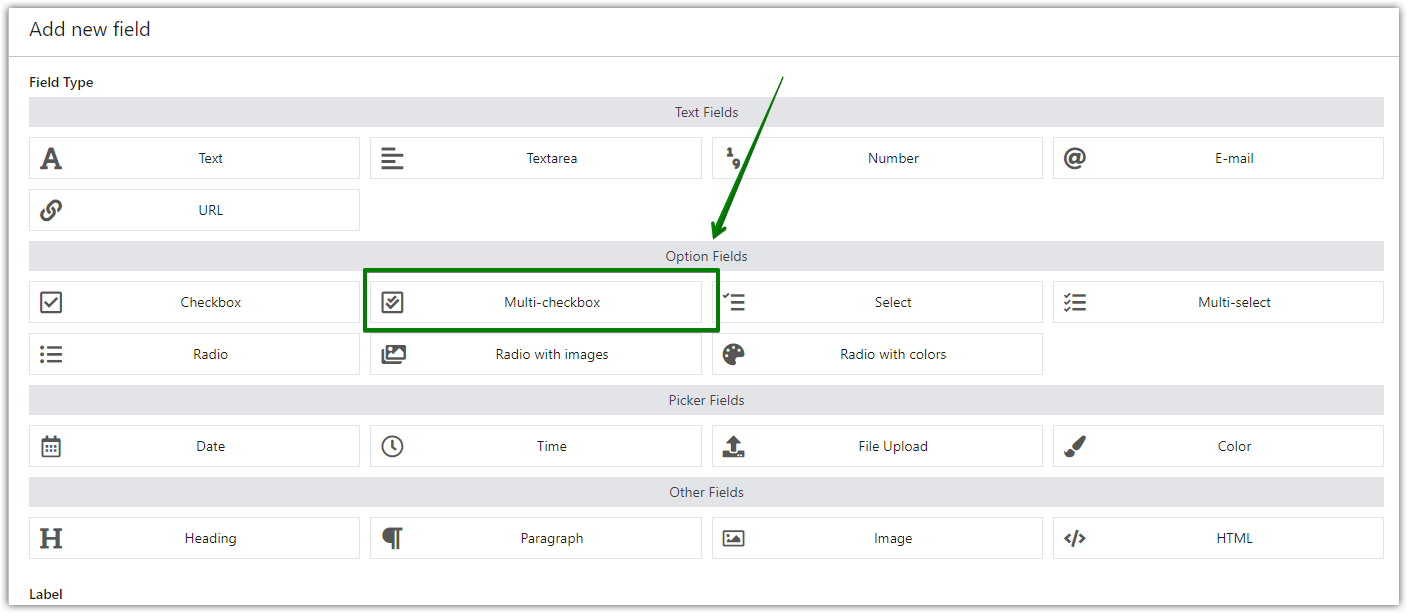Select Radio with images field type

[536, 354]
